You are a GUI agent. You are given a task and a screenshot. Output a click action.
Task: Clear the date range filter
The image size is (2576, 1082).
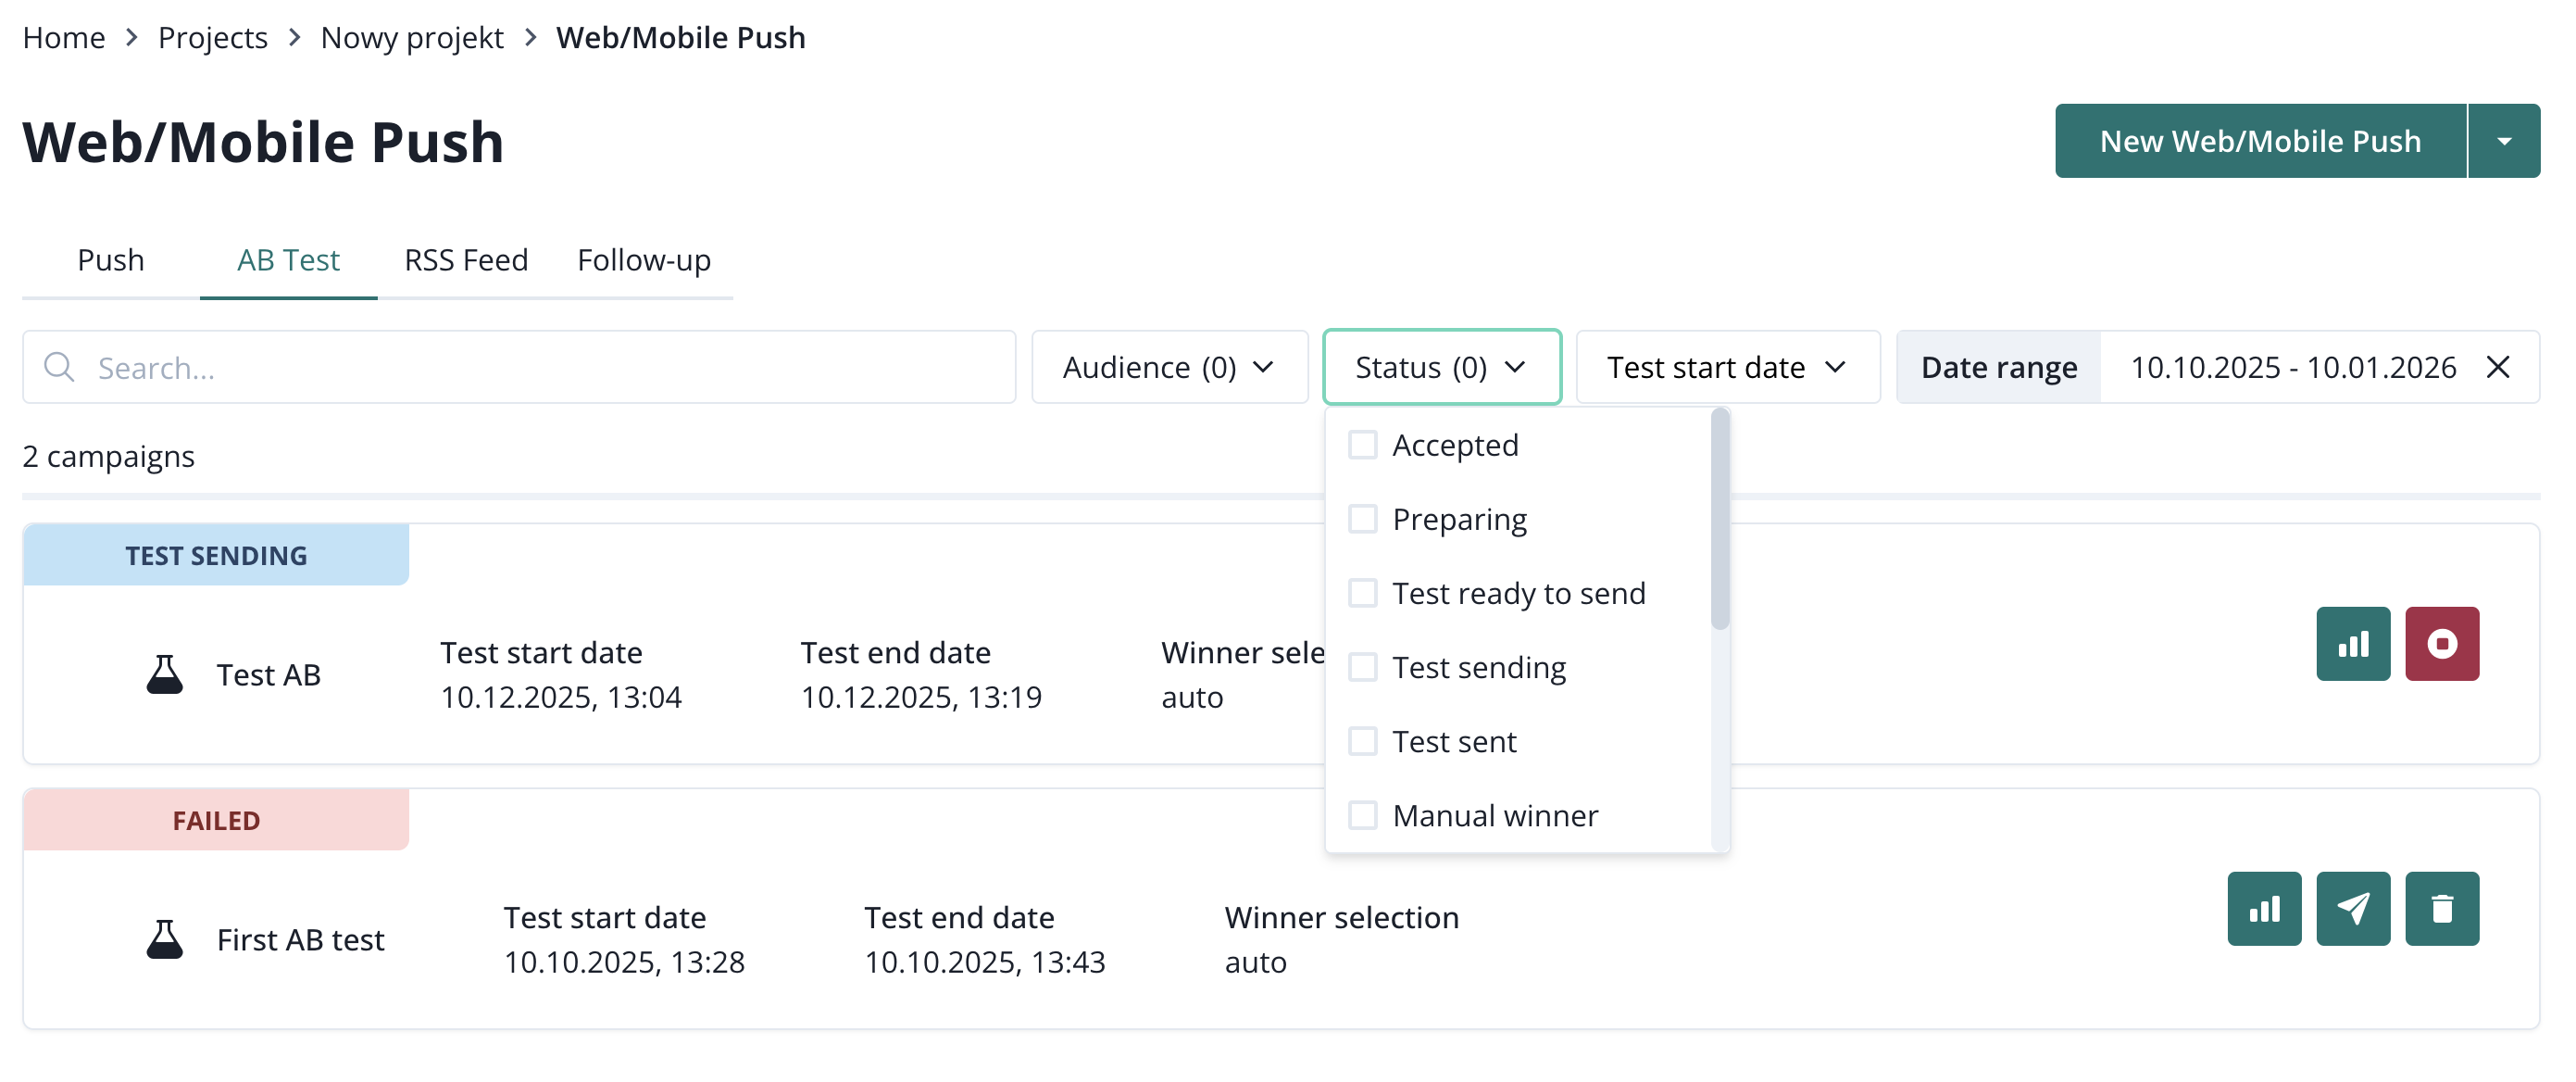(x=2497, y=367)
